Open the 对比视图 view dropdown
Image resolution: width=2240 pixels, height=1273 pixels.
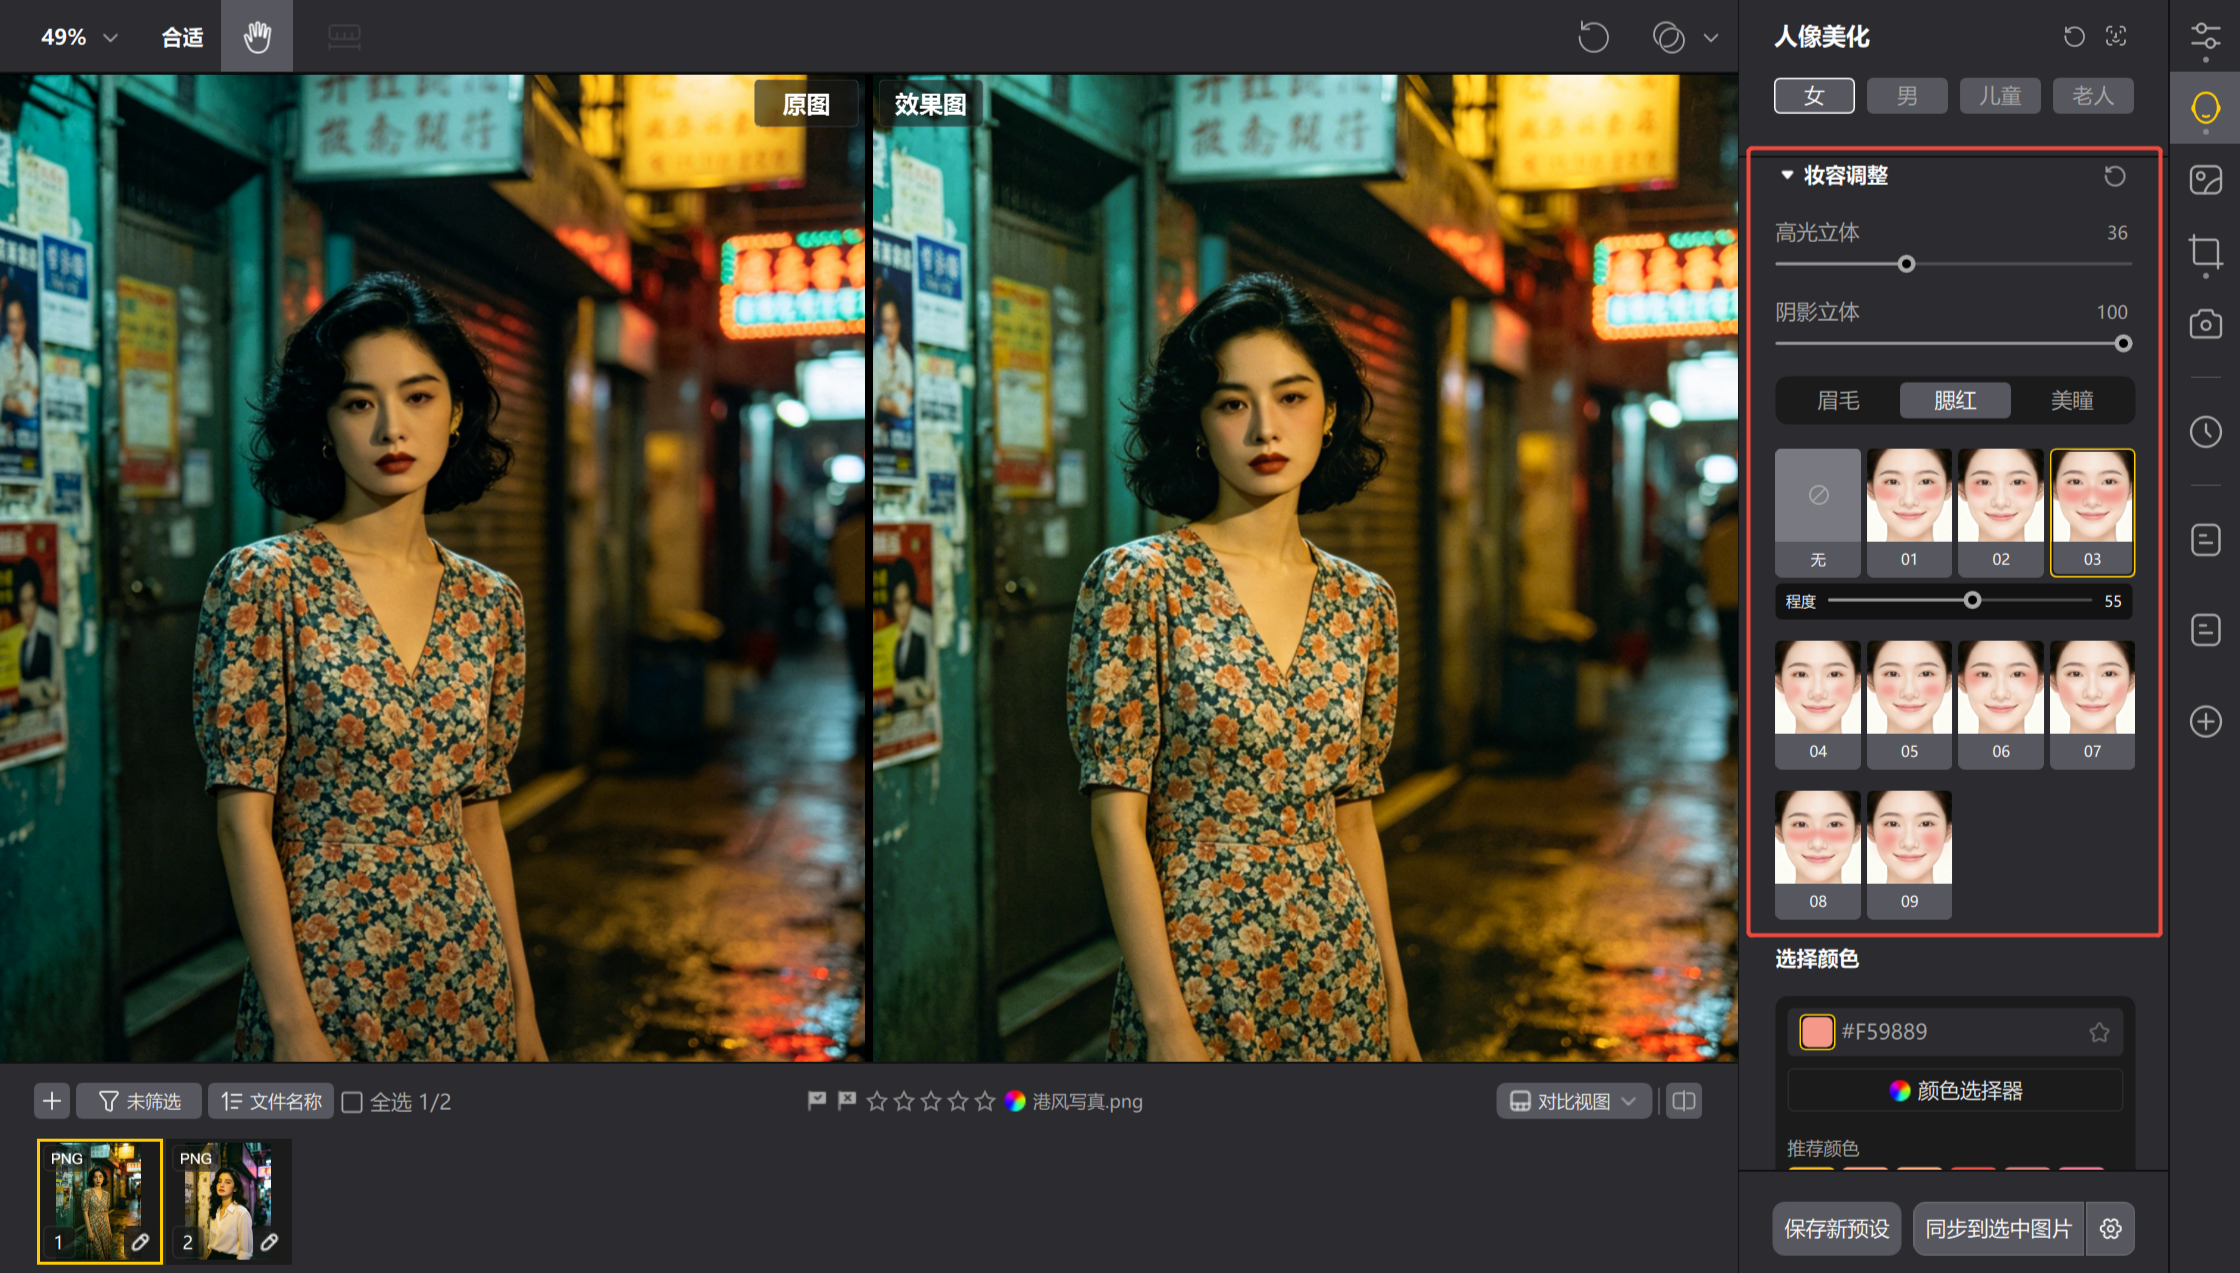pyautogui.click(x=1573, y=1100)
